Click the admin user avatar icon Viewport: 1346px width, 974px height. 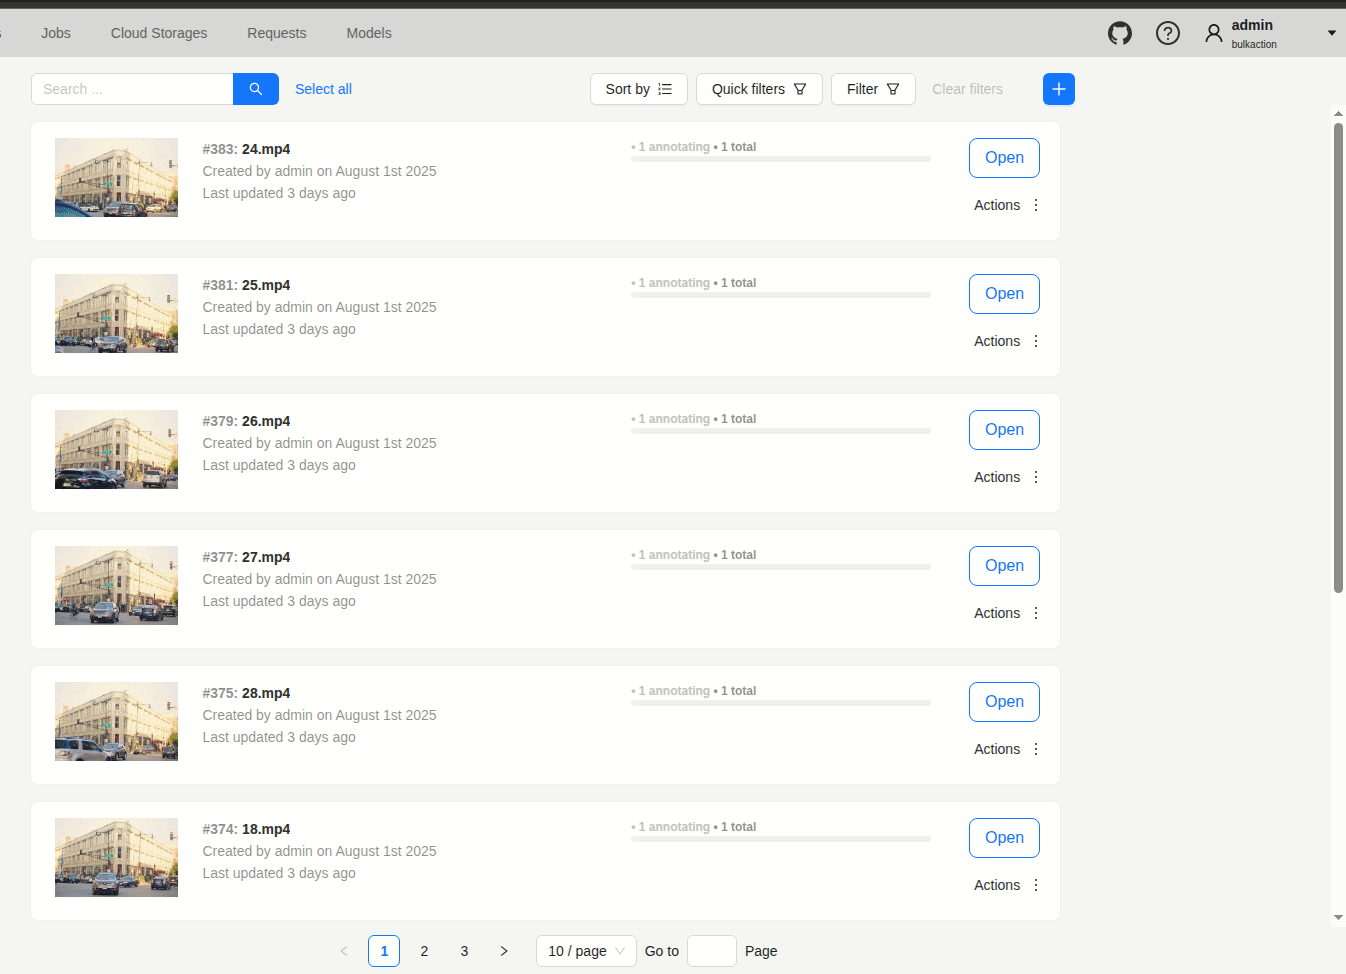coord(1214,33)
